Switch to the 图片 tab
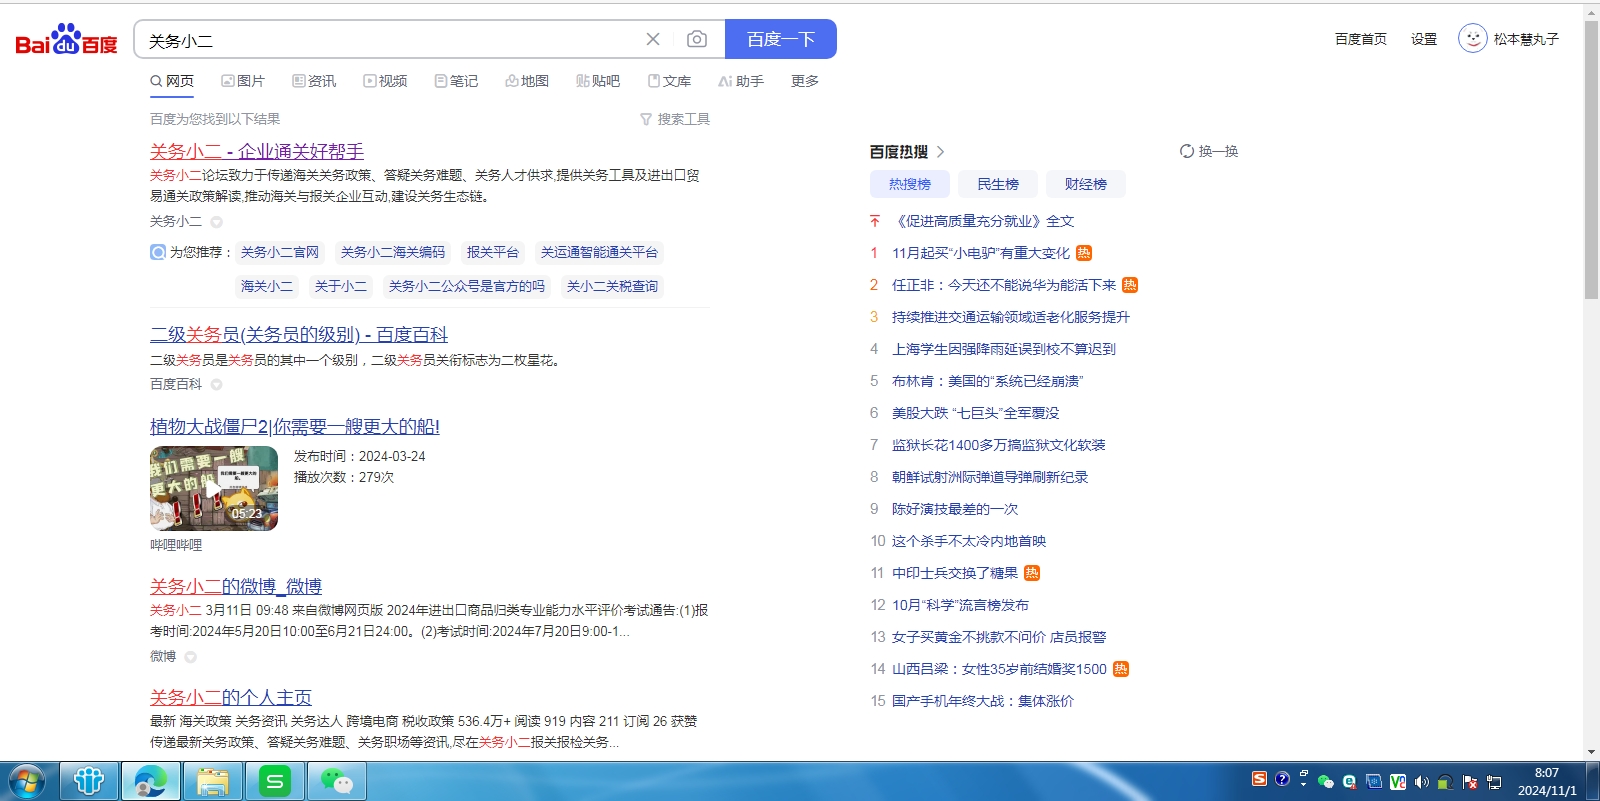Image resolution: width=1600 pixels, height=801 pixels. coord(243,81)
